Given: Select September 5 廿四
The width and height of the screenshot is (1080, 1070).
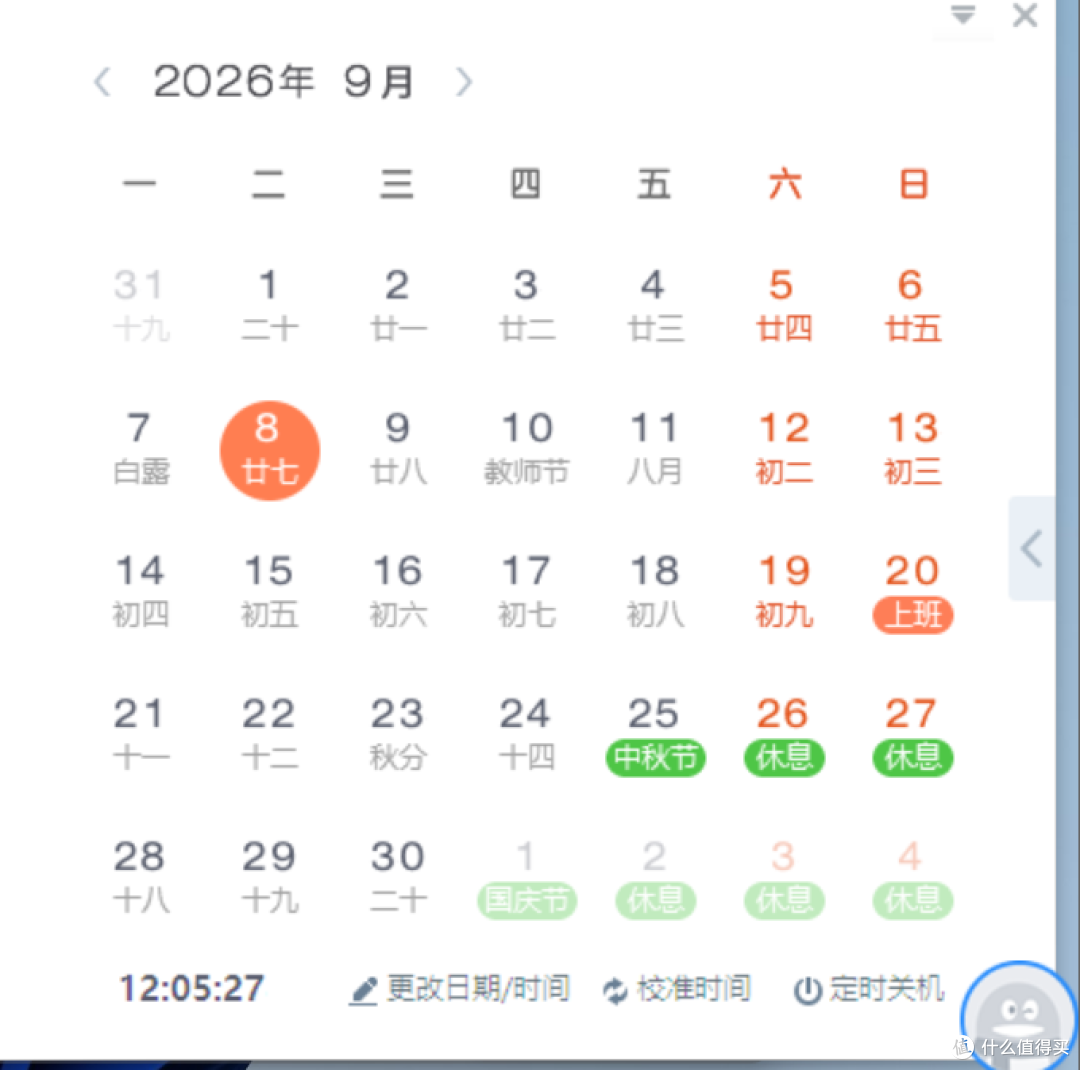Looking at the screenshot, I should (x=784, y=305).
